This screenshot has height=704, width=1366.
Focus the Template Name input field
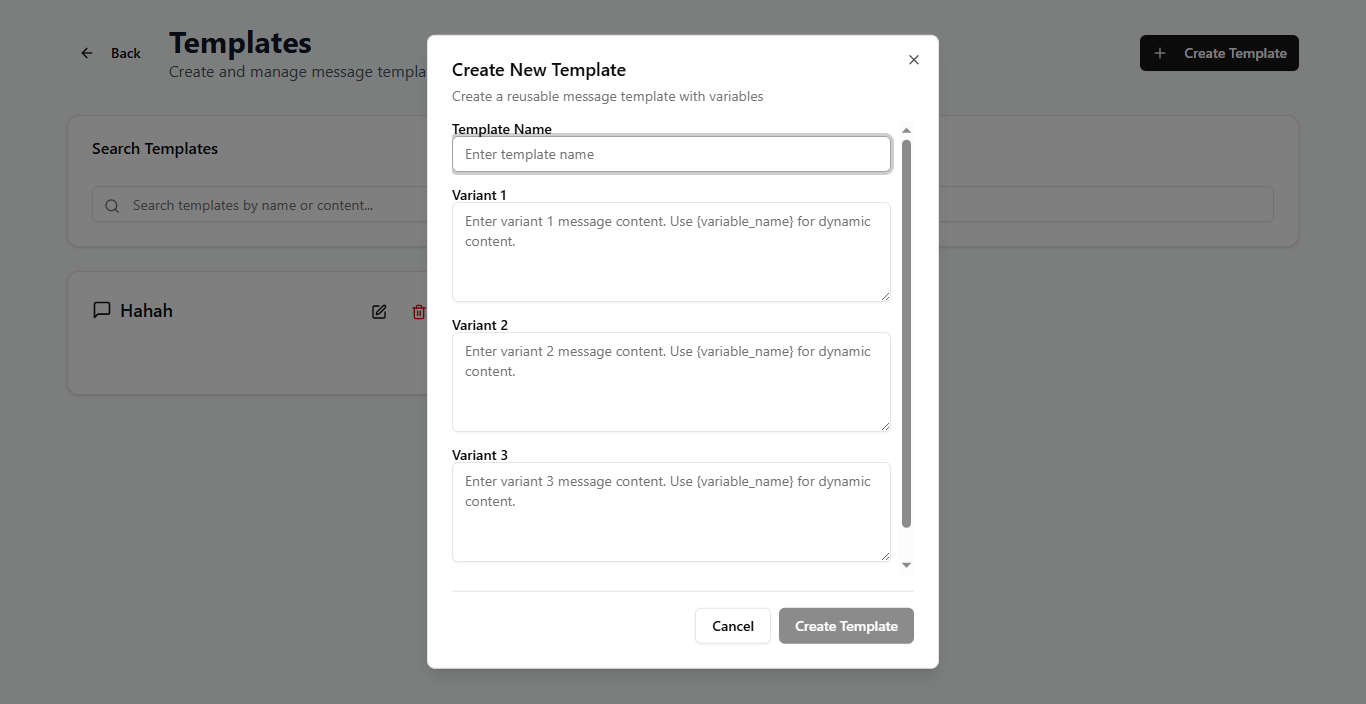671,154
